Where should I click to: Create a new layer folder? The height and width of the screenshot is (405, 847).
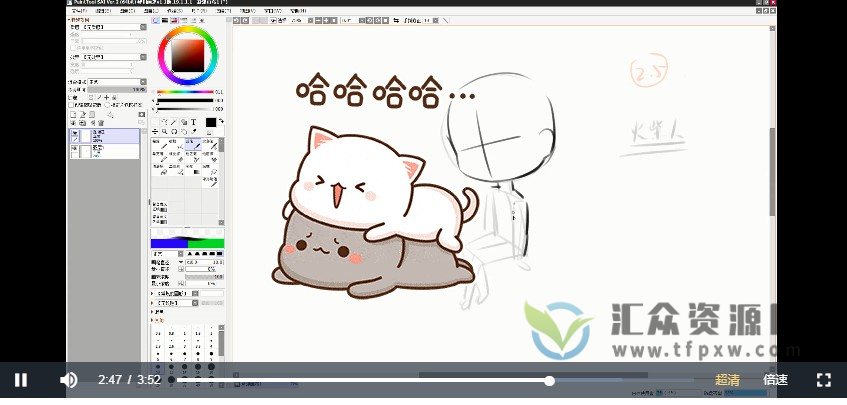click(x=92, y=114)
